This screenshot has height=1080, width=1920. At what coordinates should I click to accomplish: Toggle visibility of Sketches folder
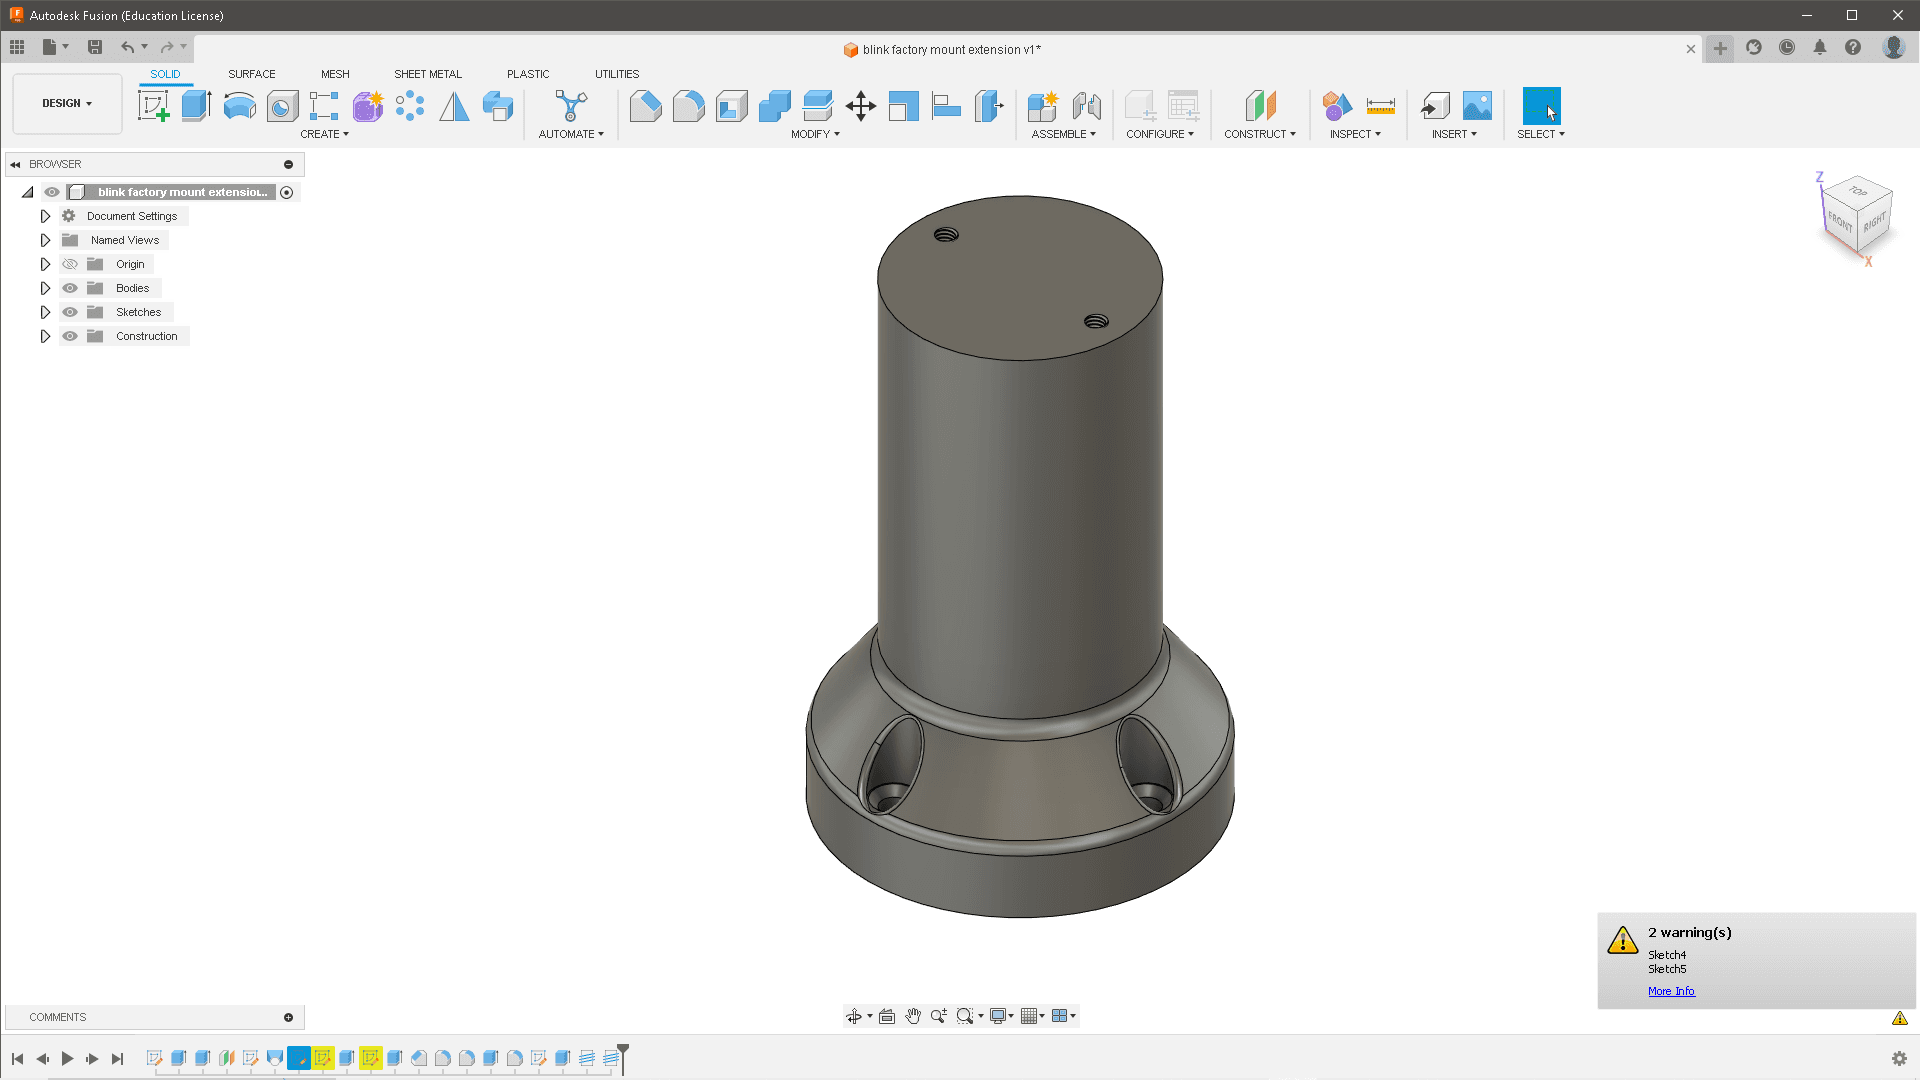click(70, 311)
